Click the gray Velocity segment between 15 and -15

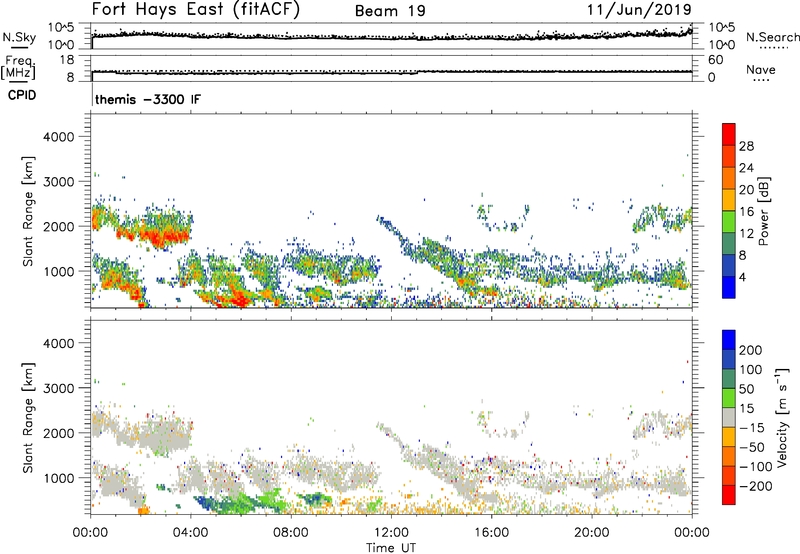click(x=729, y=417)
